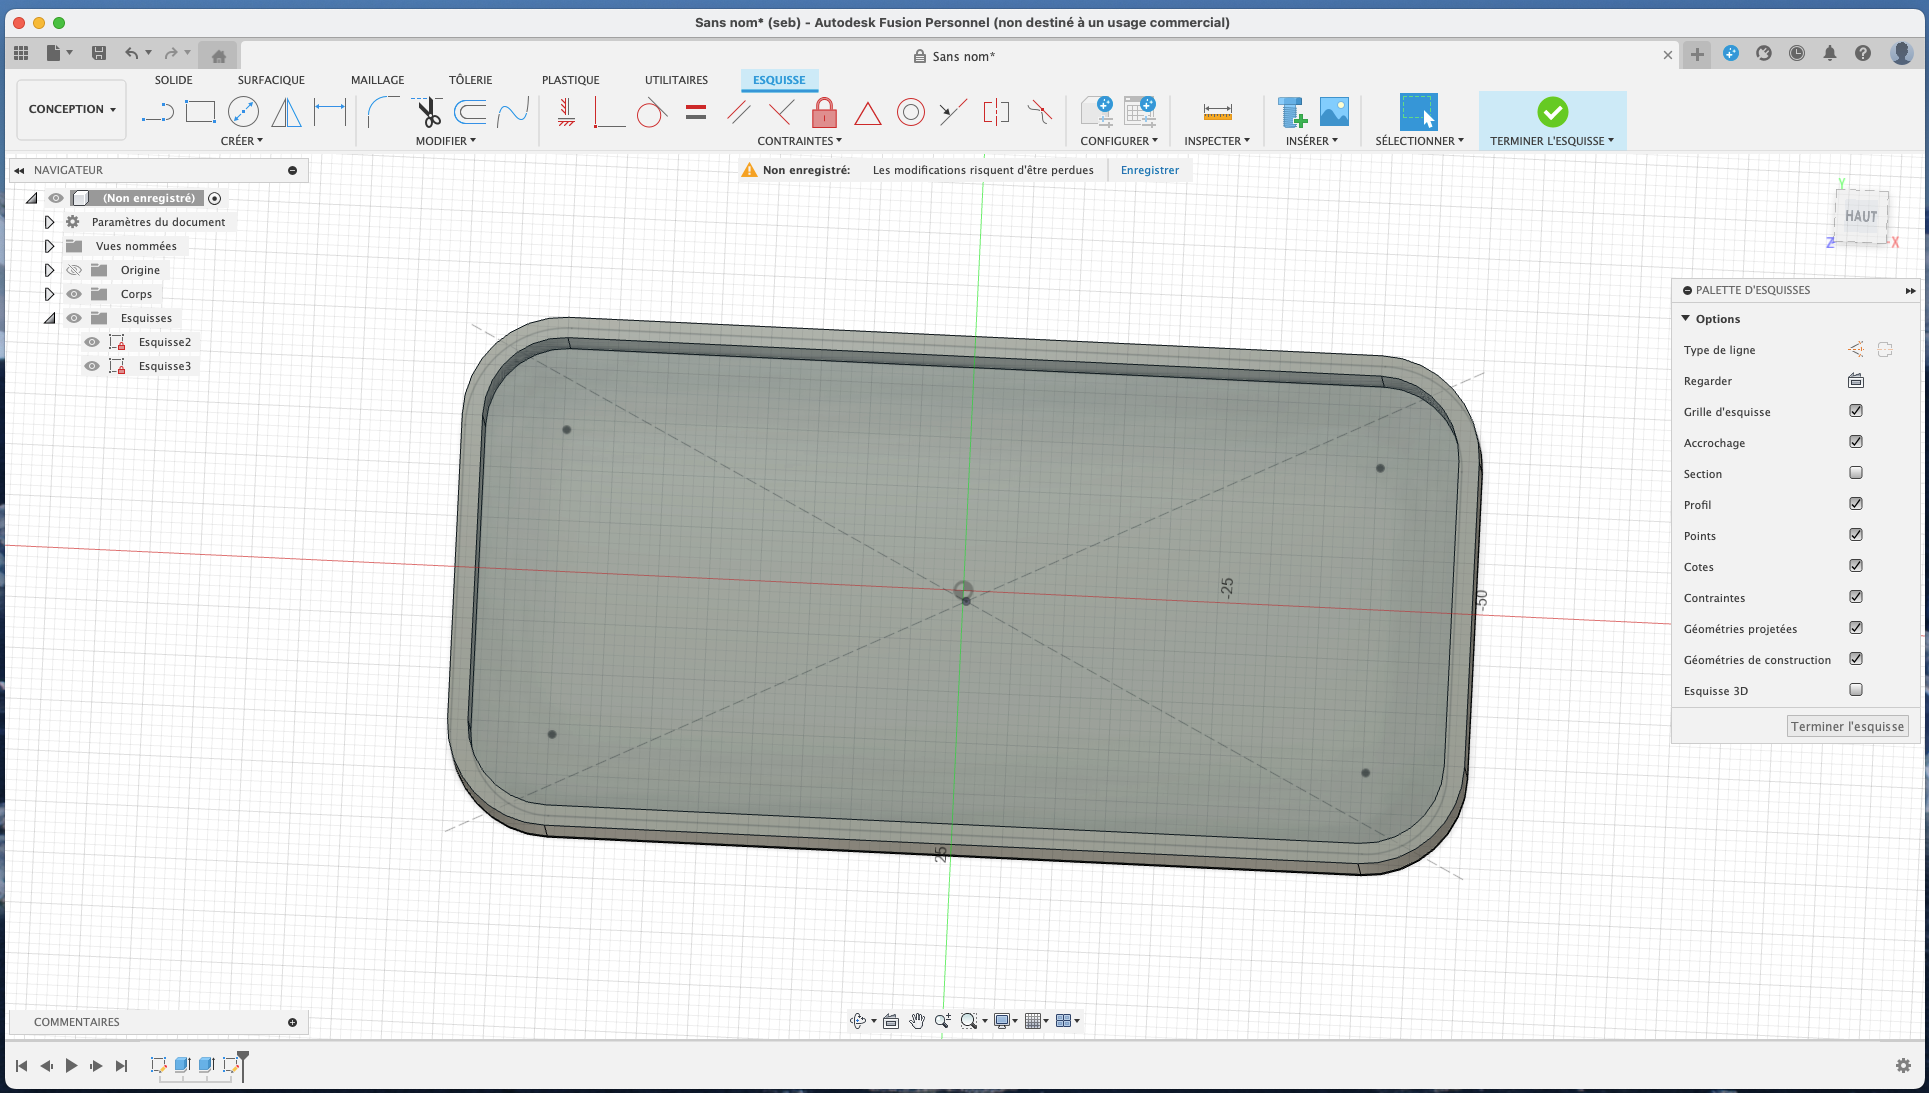
Task: Click the Select tool icon
Action: 1418,112
